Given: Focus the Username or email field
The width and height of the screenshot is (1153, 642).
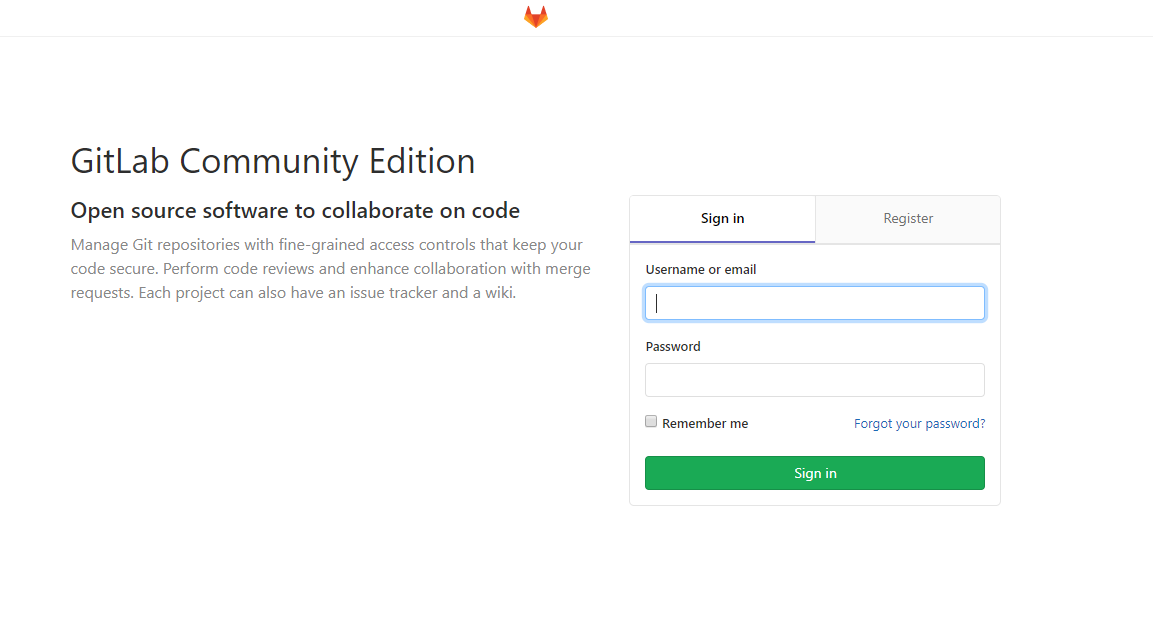Looking at the screenshot, I should [815, 304].
